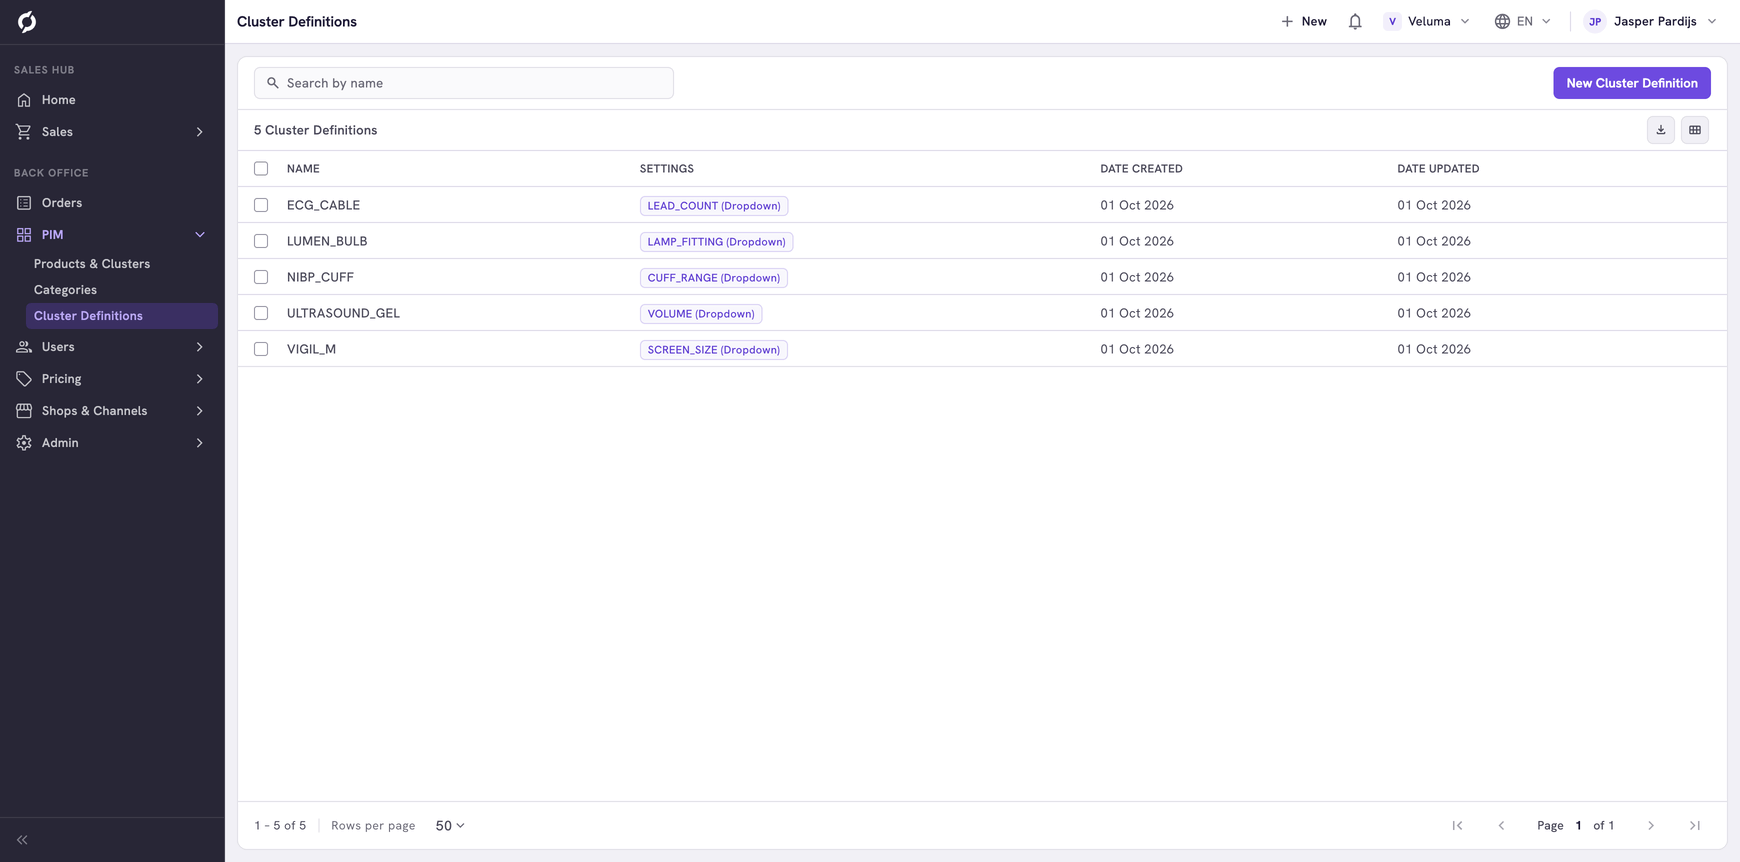This screenshot has width=1740, height=862.
Task: Tick the ULTRASOUND_GEL row checkbox
Action: click(261, 313)
